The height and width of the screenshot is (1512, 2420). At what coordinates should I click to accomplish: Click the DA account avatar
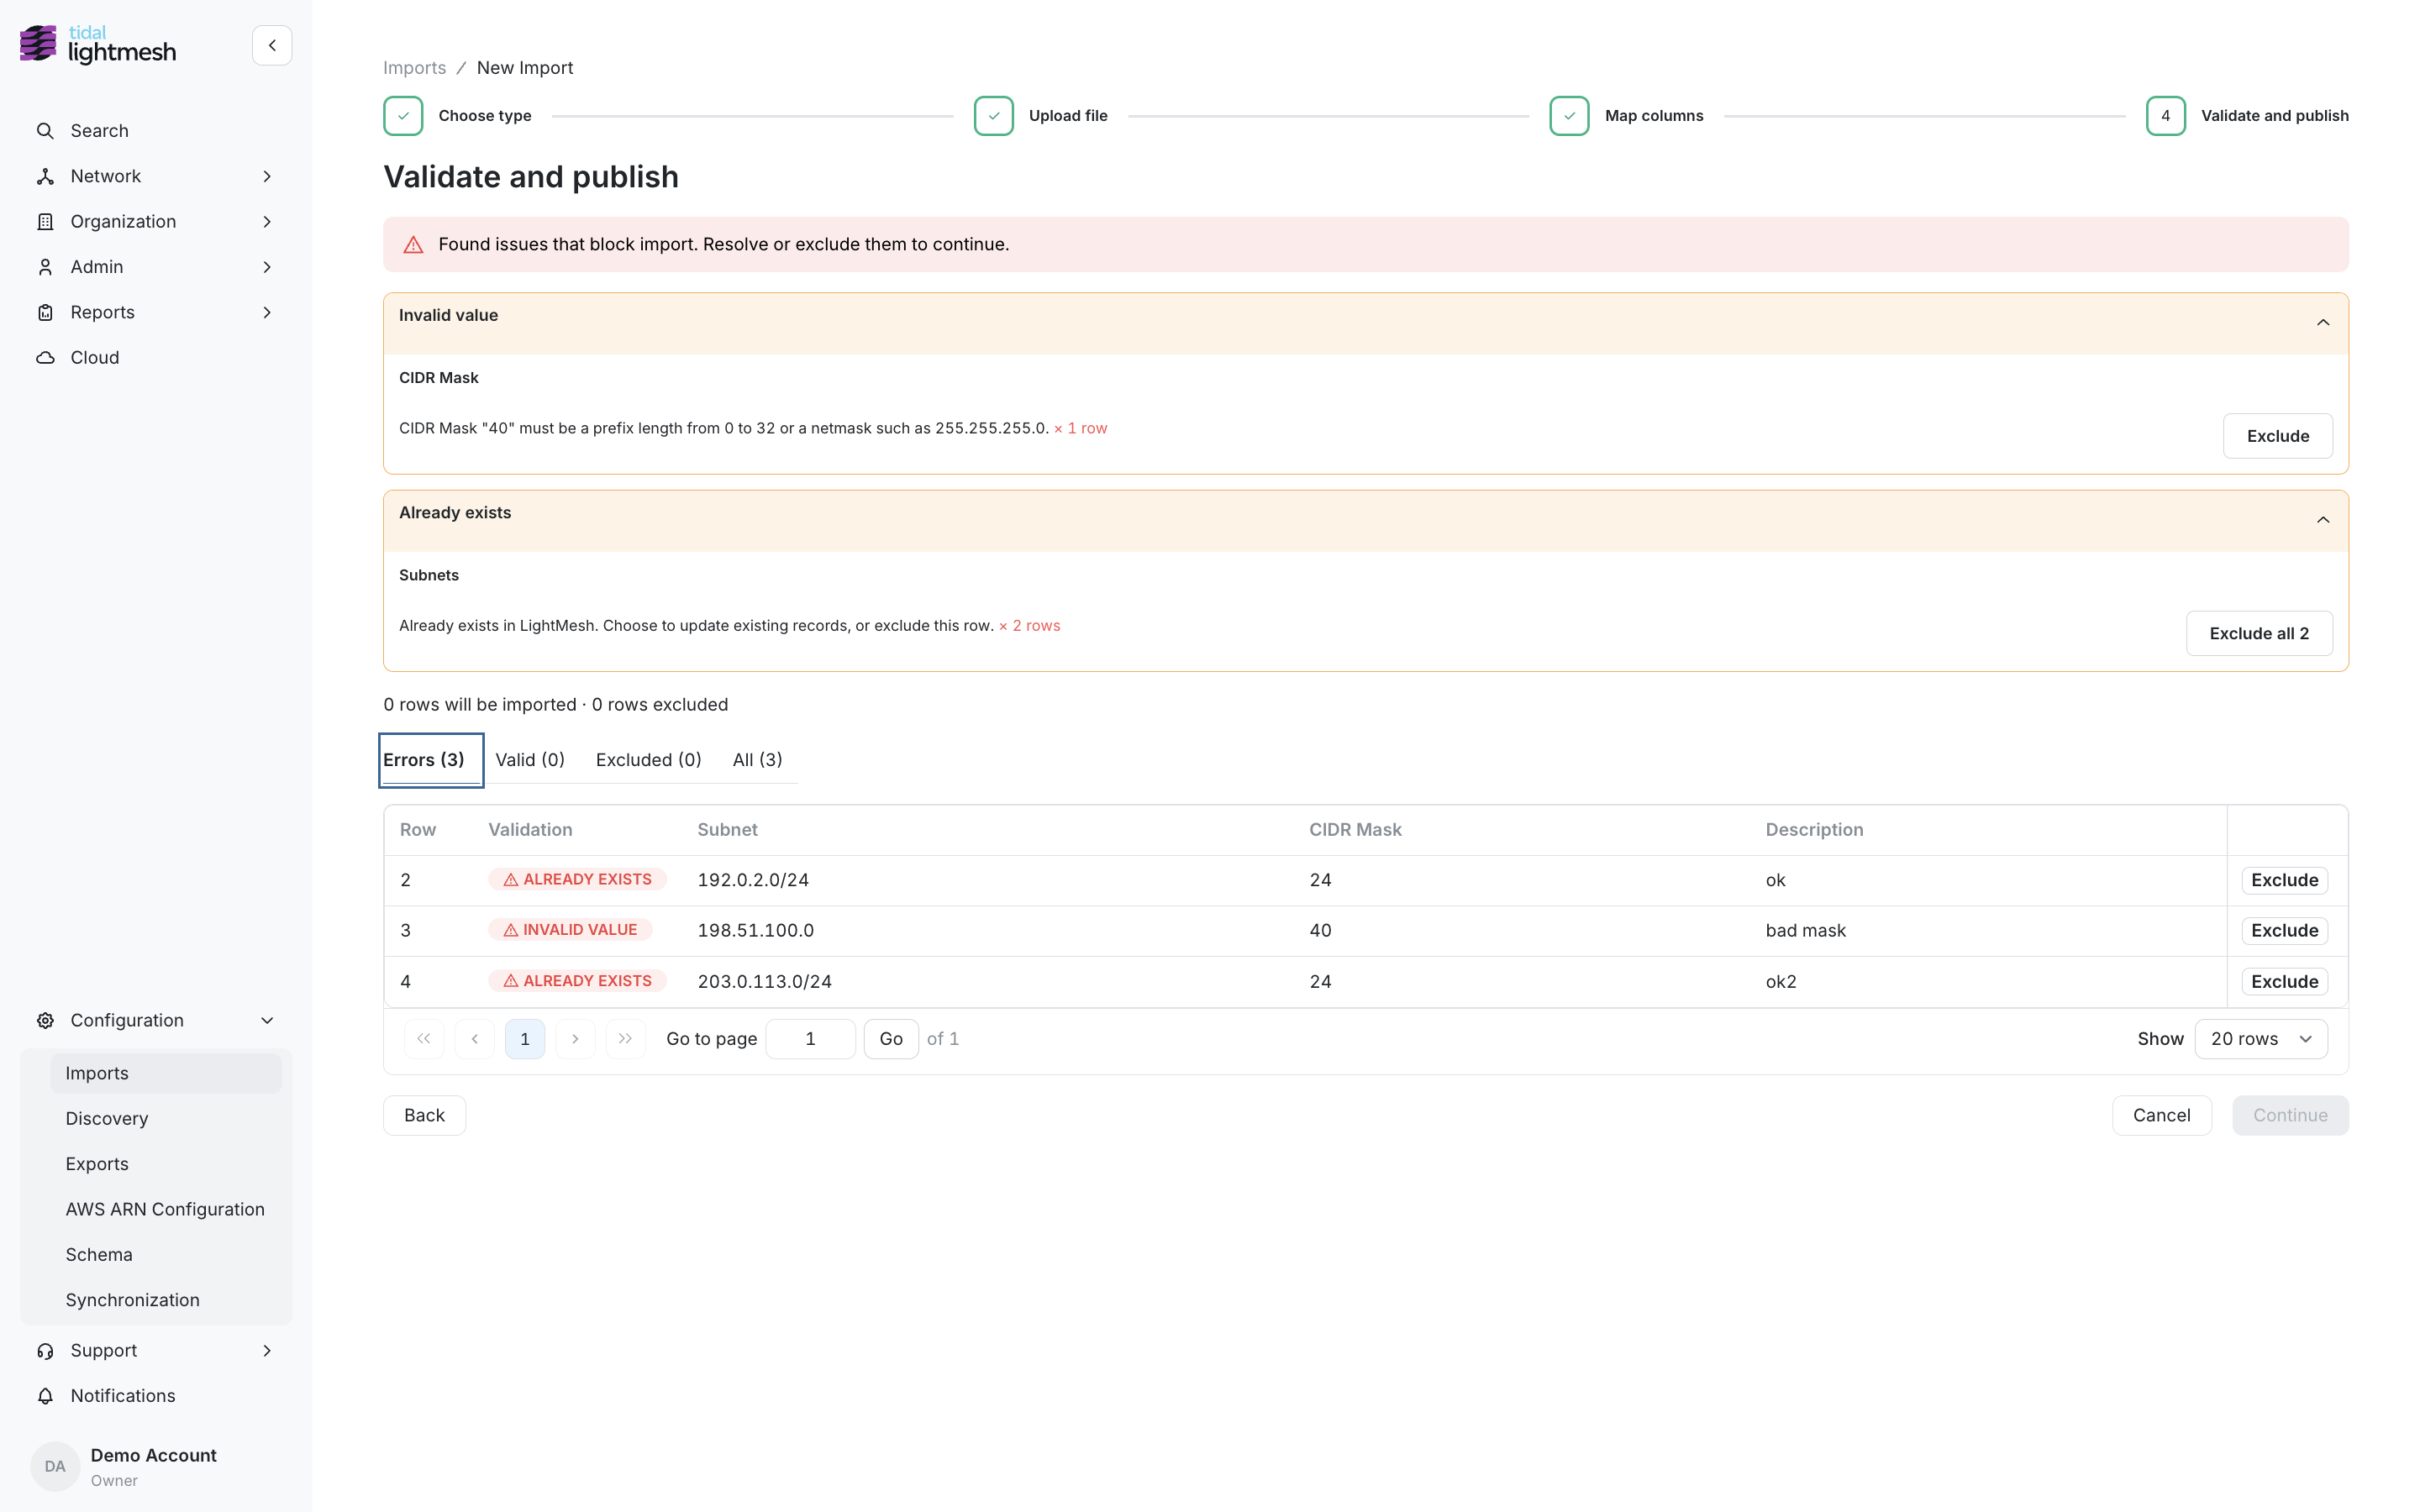55,1466
